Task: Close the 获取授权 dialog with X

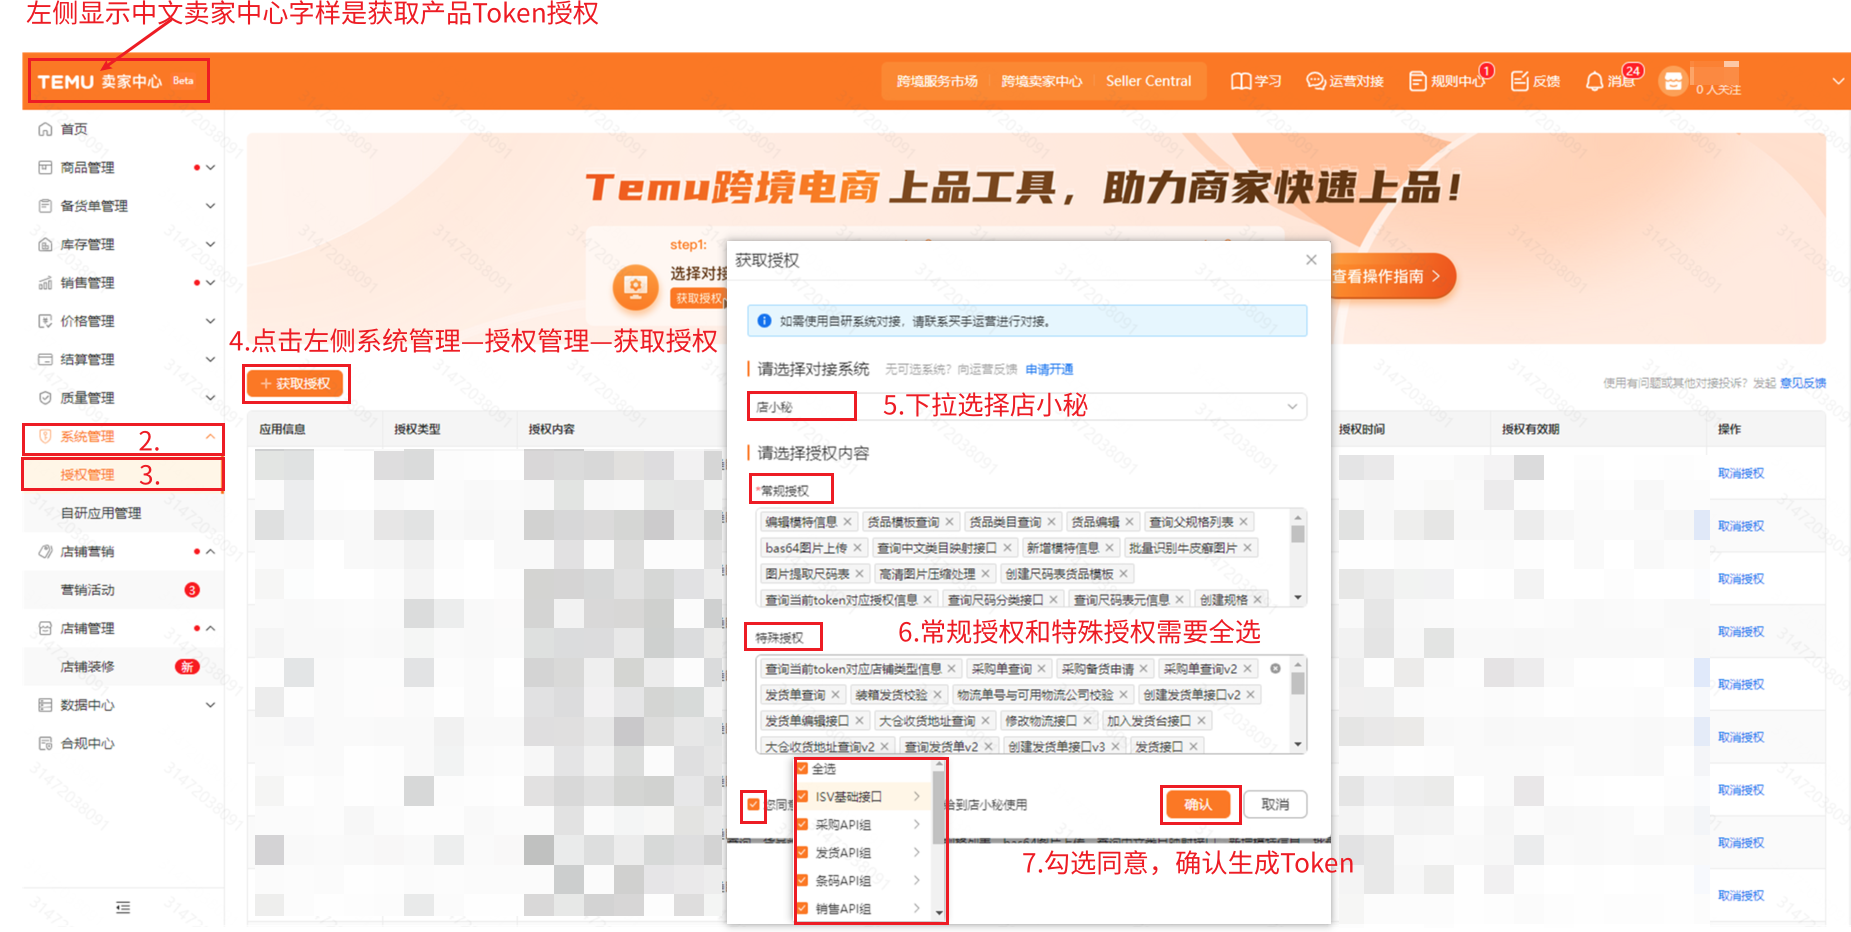Action: coord(1311,260)
